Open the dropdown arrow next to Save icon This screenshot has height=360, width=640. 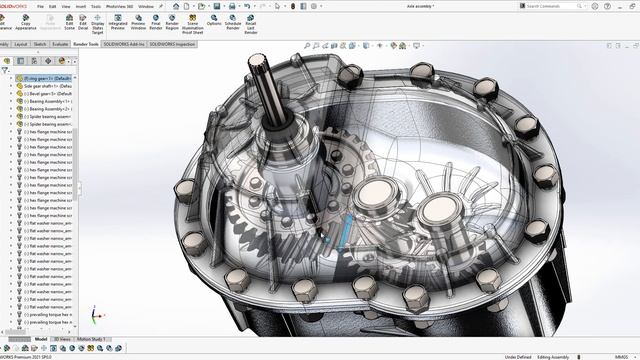point(223,6)
